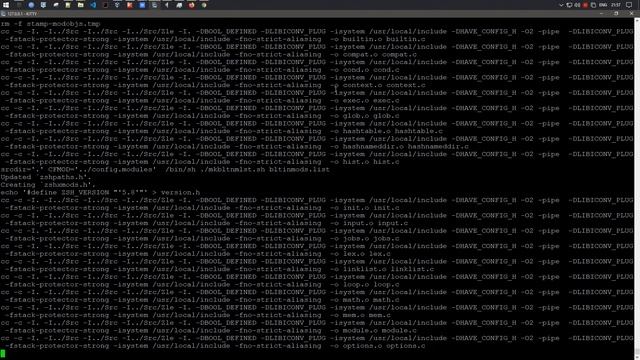Click 'compat.o compat.c' in the output
Screen dimensions: 640x360
pyautogui.click(x=380, y=55)
